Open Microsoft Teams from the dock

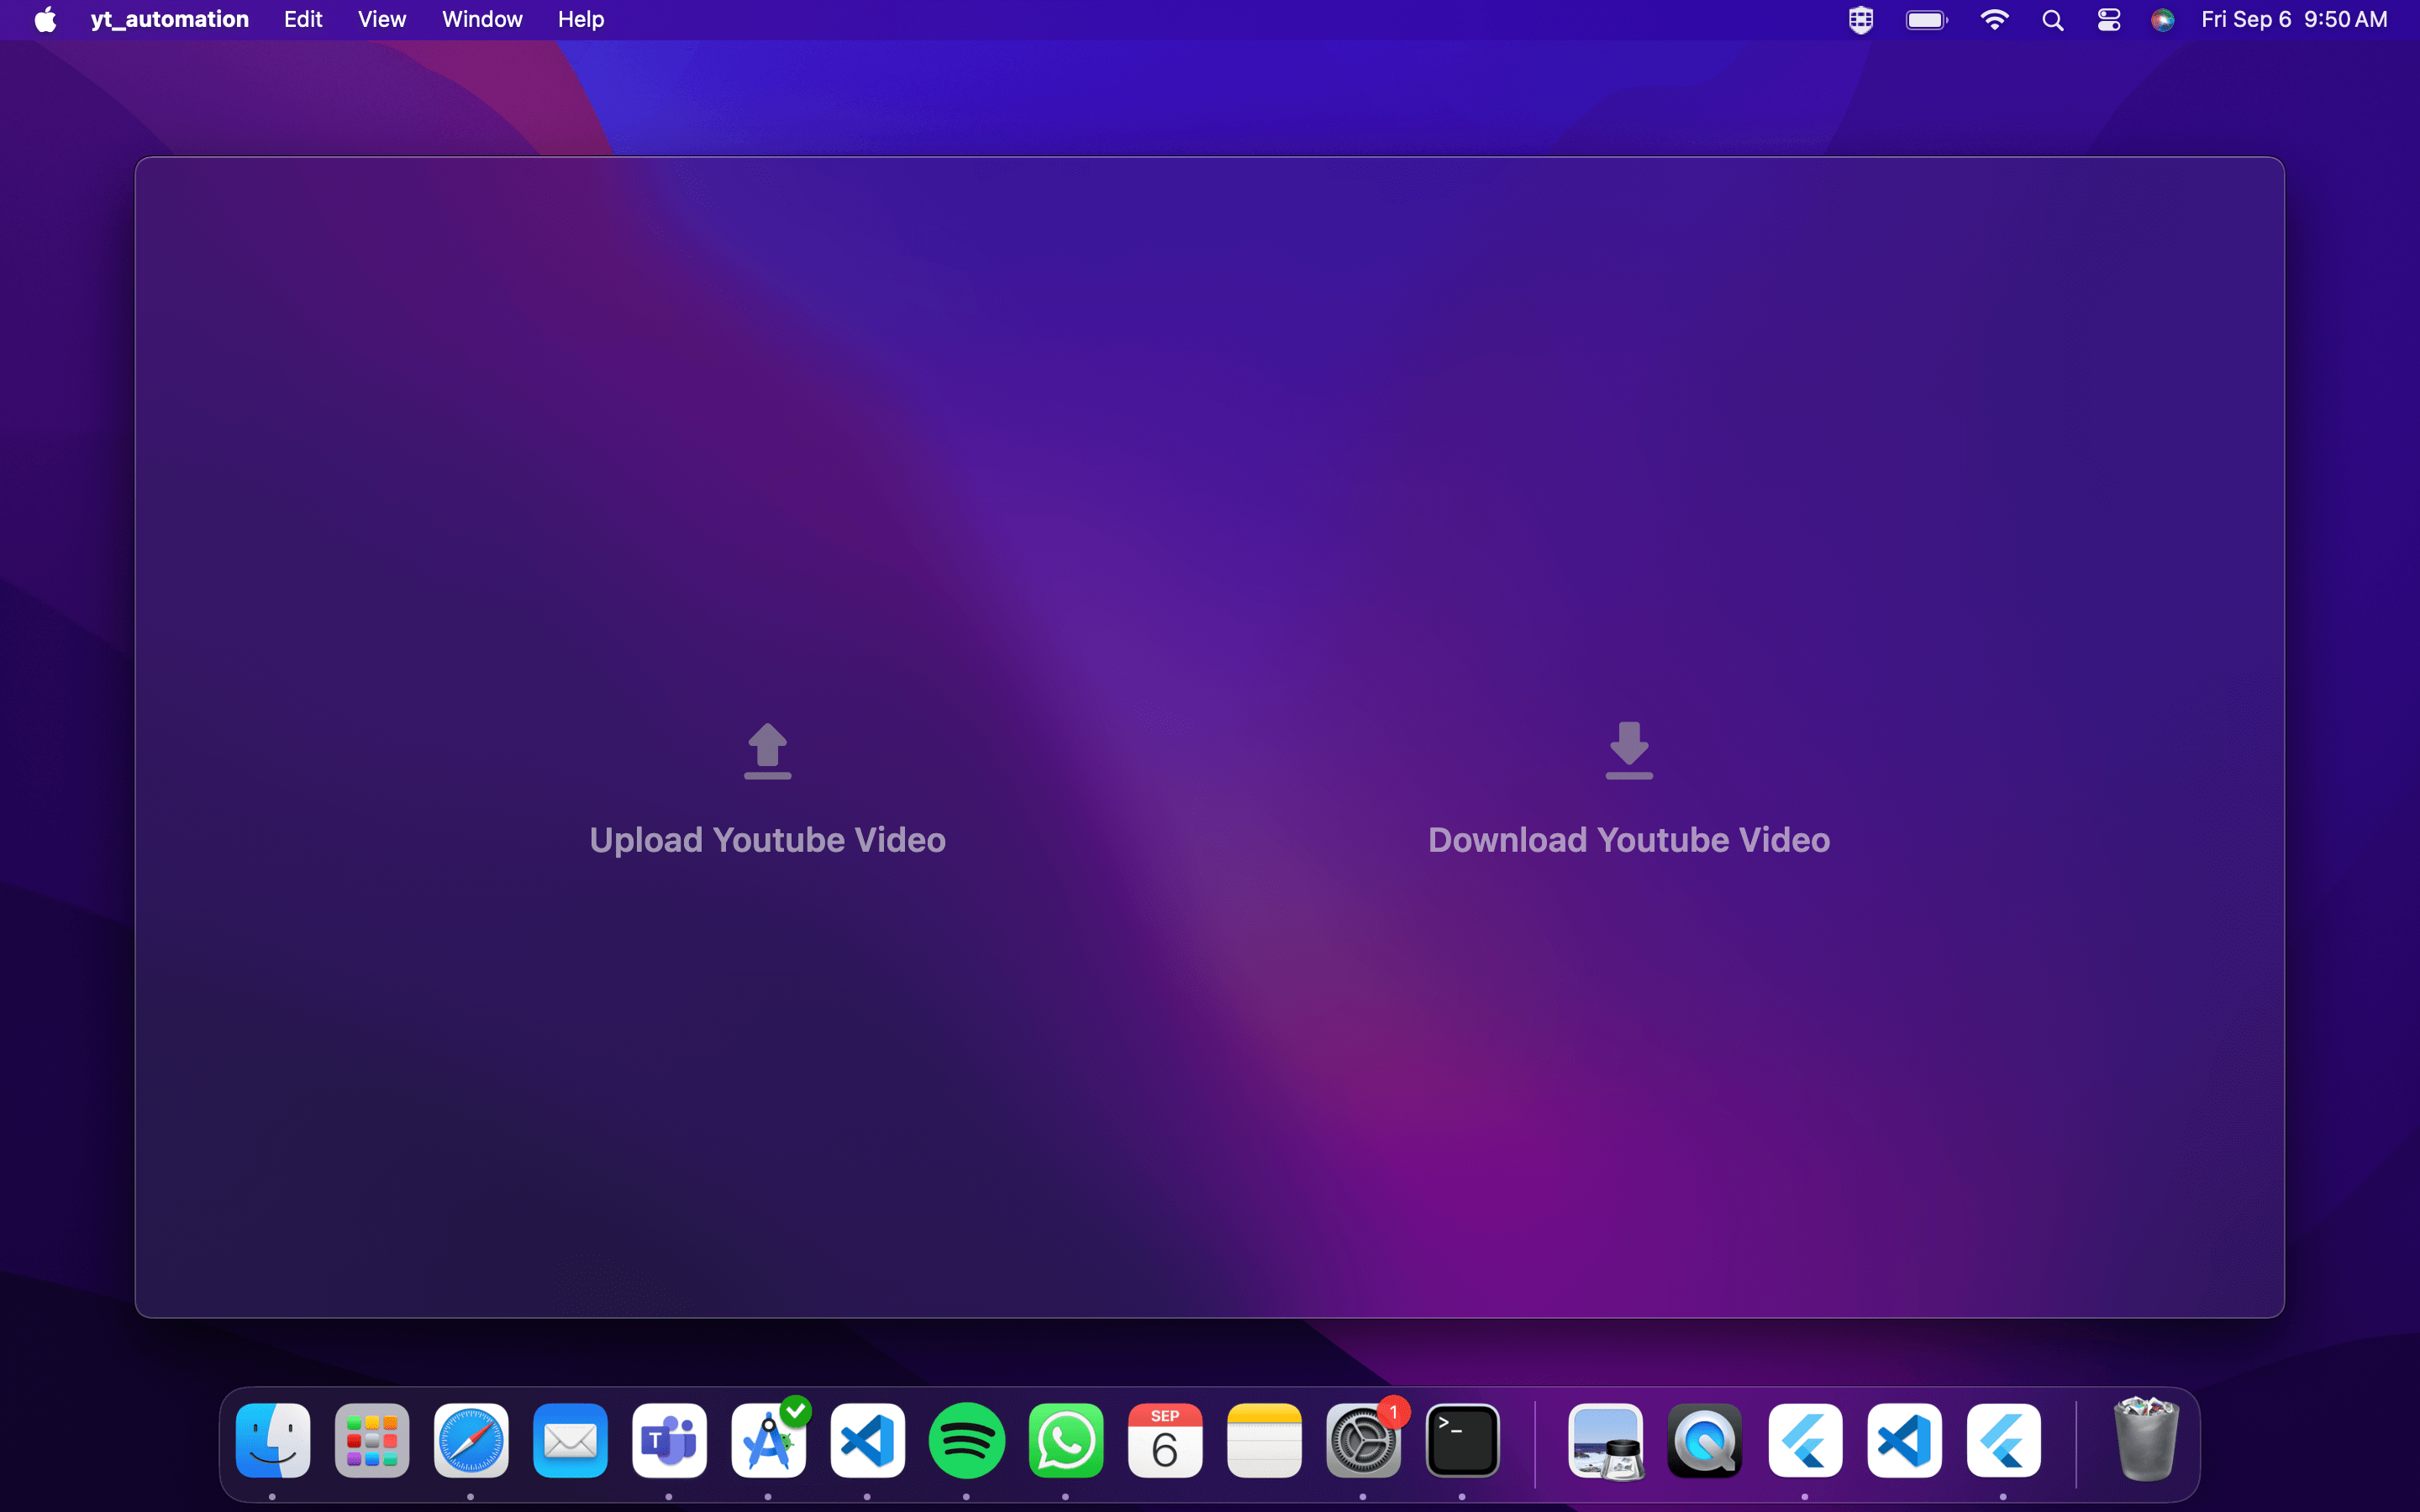[x=669, y=1440]
